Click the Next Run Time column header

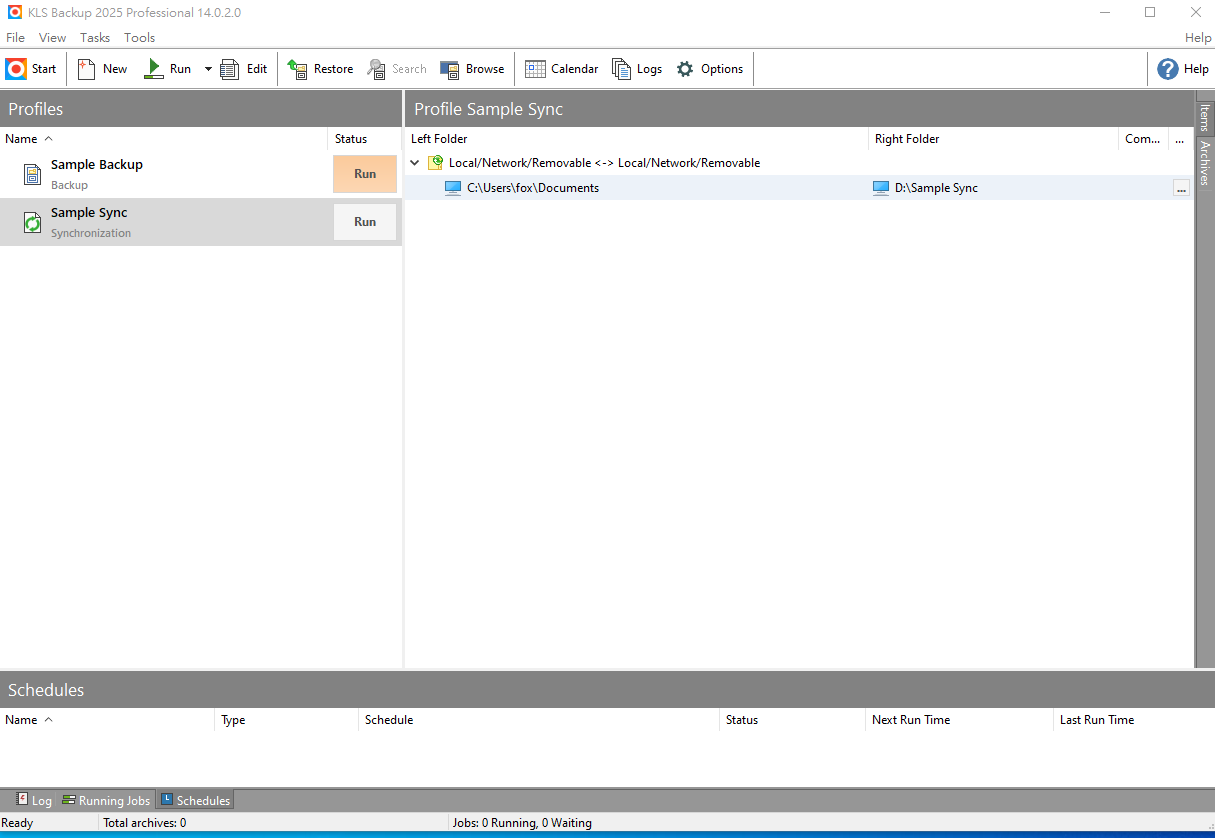tap(959, 720)
